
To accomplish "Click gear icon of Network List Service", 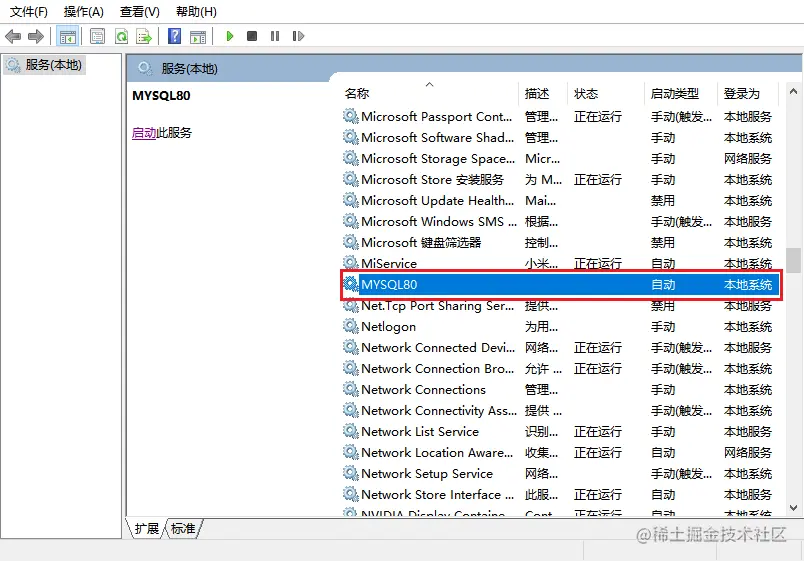I will (x=351, y=431).
